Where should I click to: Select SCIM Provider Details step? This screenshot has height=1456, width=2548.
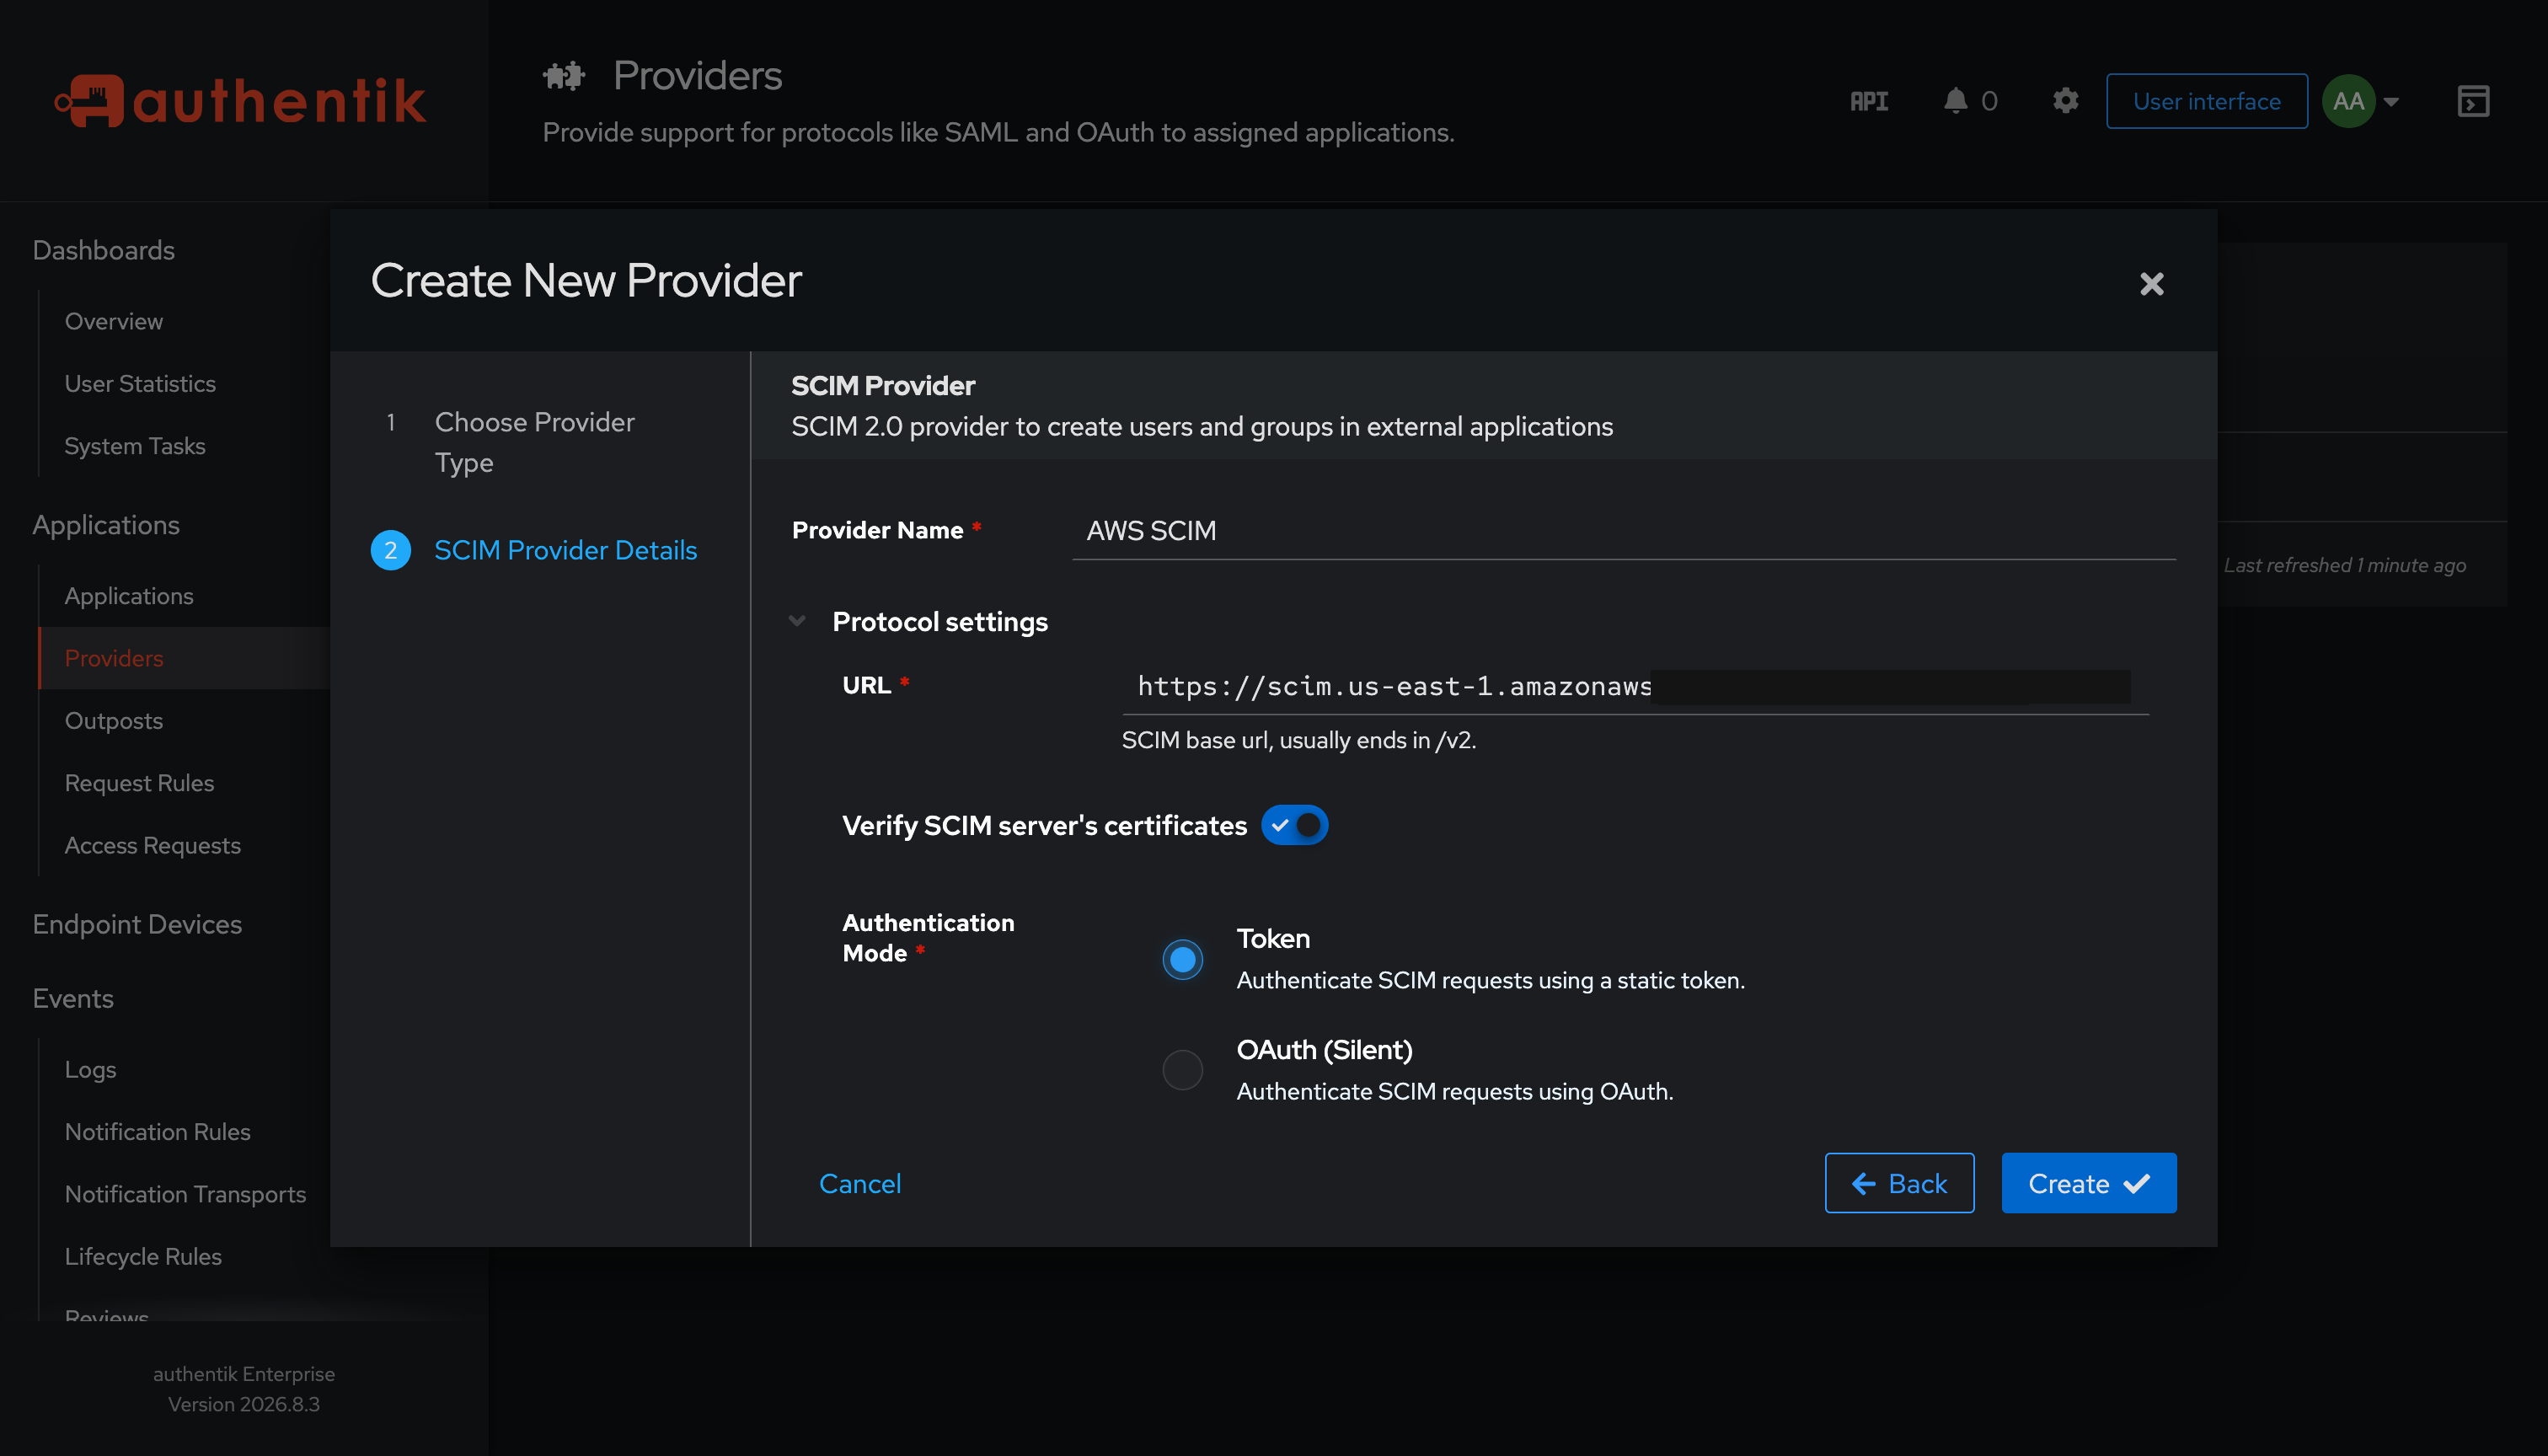coord(565,550)
